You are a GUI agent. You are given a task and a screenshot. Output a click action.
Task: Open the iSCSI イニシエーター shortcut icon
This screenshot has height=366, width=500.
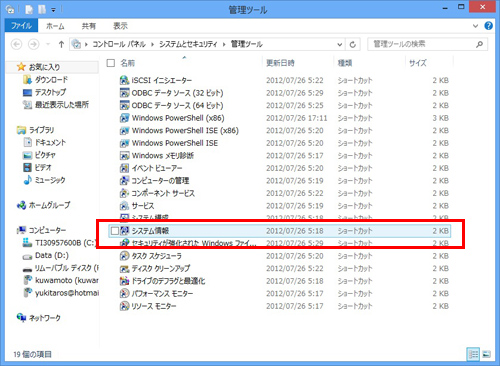pyautogui.click(x=124, y=80)
